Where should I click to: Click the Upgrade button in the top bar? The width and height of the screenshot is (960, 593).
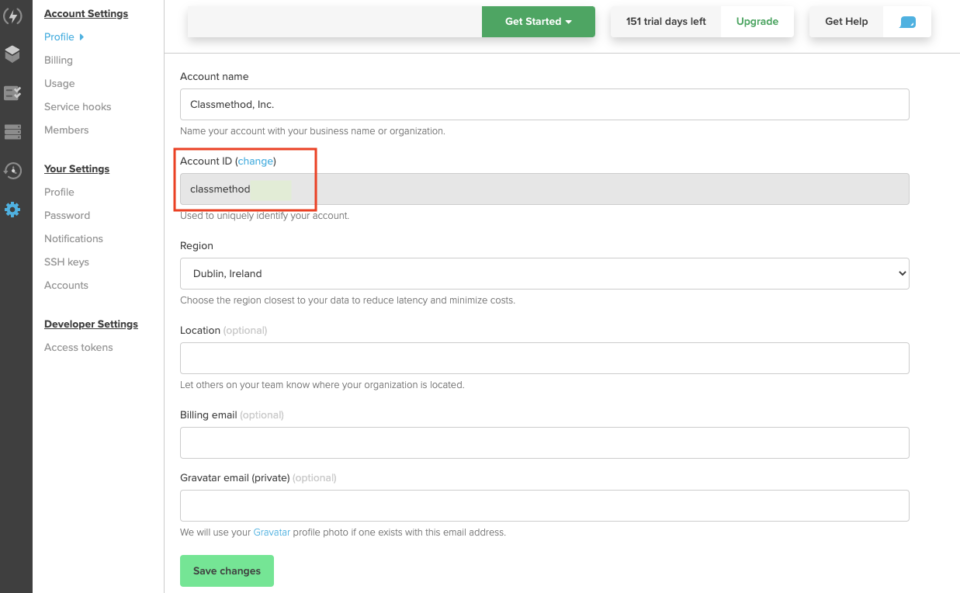pos(758,20)
